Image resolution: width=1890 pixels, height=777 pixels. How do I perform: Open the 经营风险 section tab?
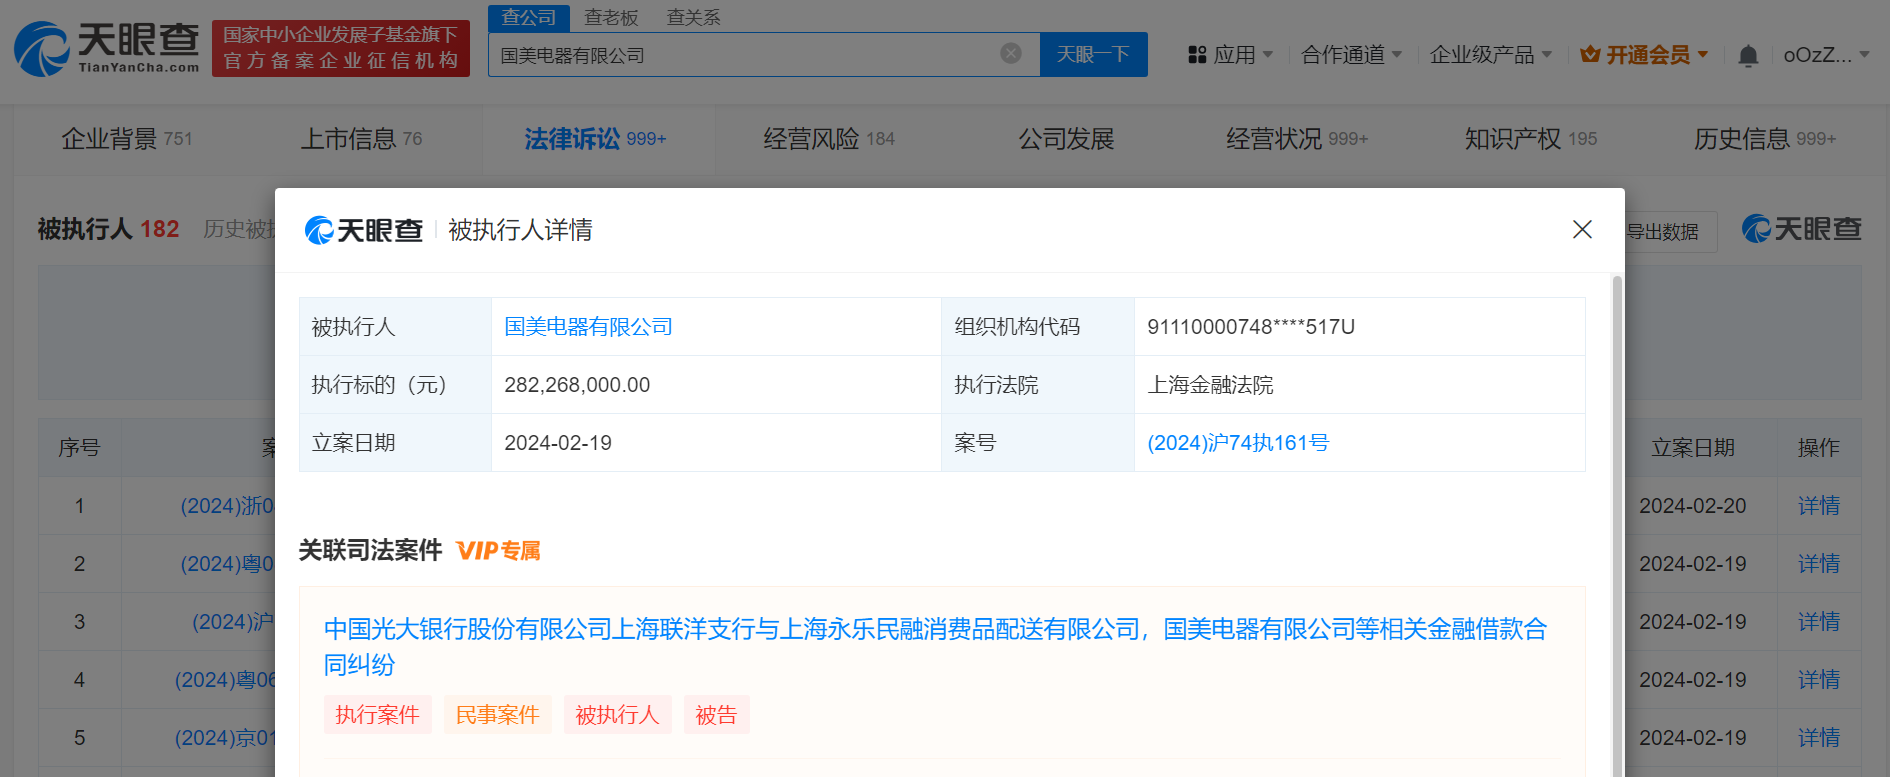(x=828, y=139)
